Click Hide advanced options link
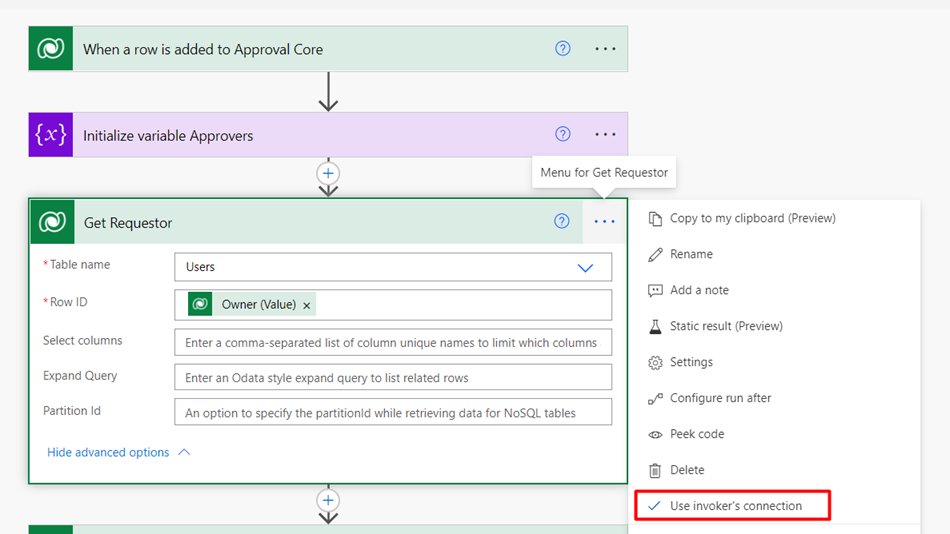950x534 pixels. tap(108, 452)
